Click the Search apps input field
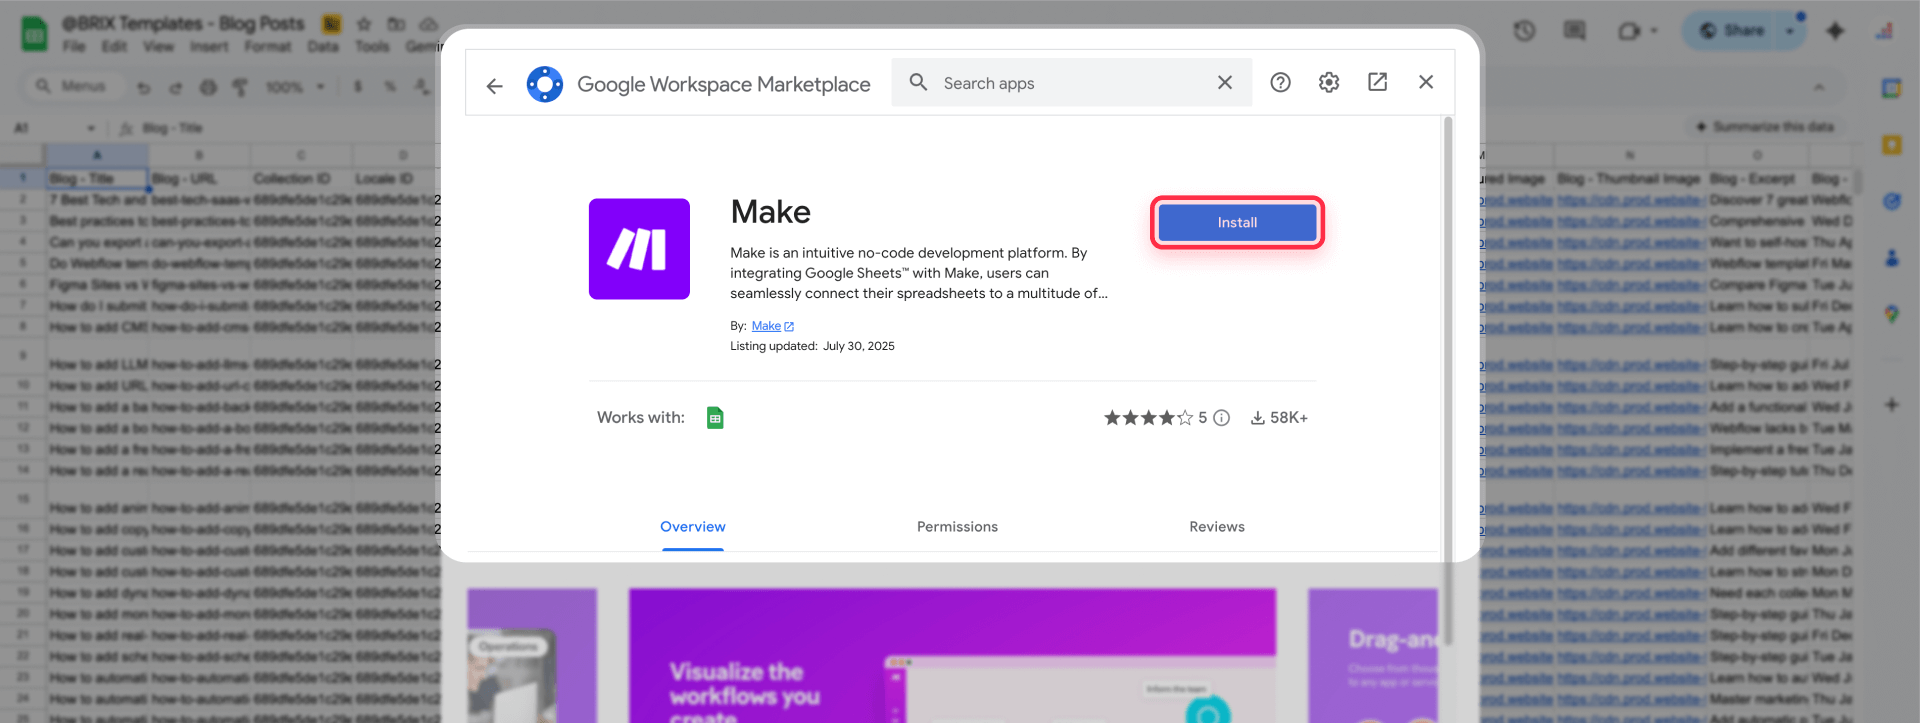Viewport: 1920px width, 723px height. [1070, 83]
